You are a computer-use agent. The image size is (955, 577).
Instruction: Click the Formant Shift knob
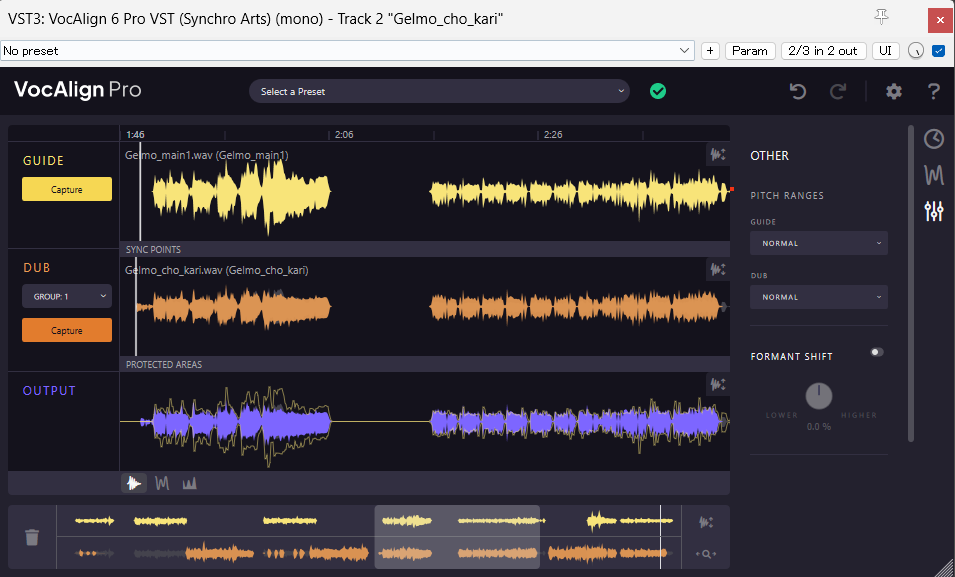click(819, 397)
